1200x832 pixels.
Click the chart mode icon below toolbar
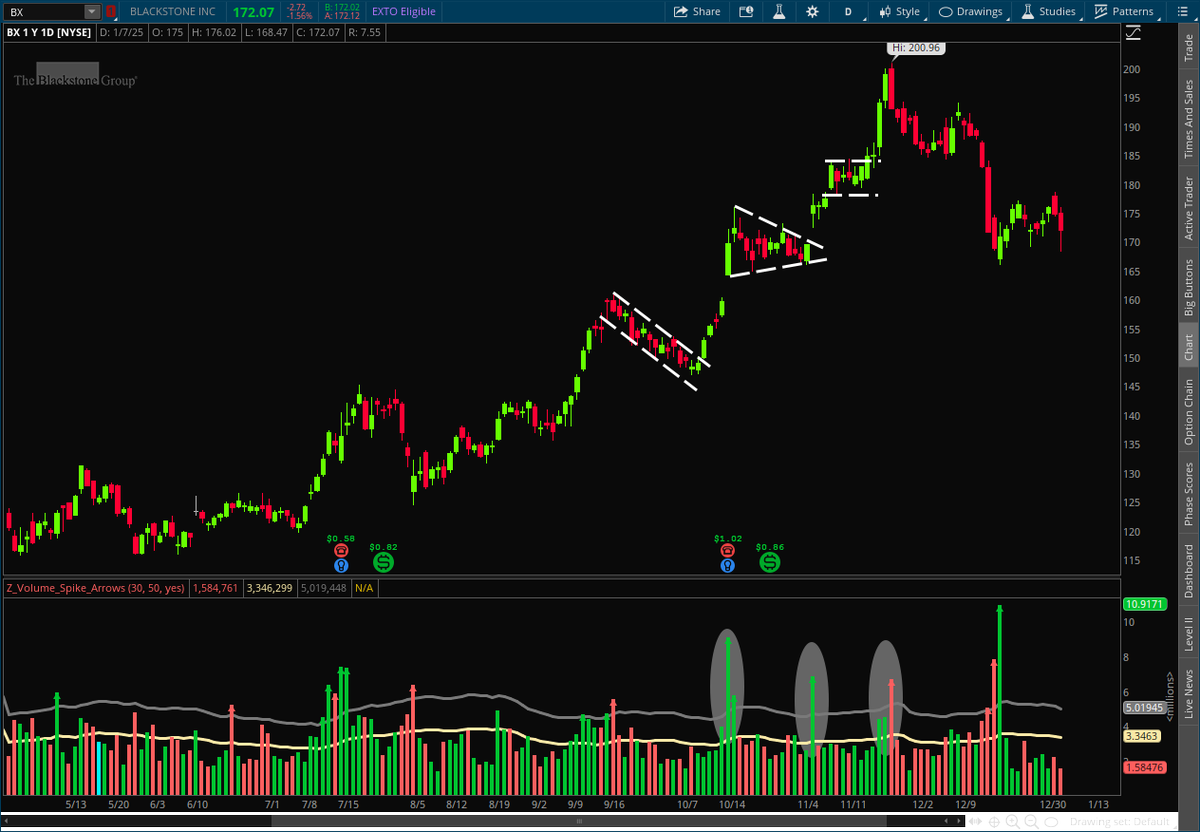(1132, 33)
